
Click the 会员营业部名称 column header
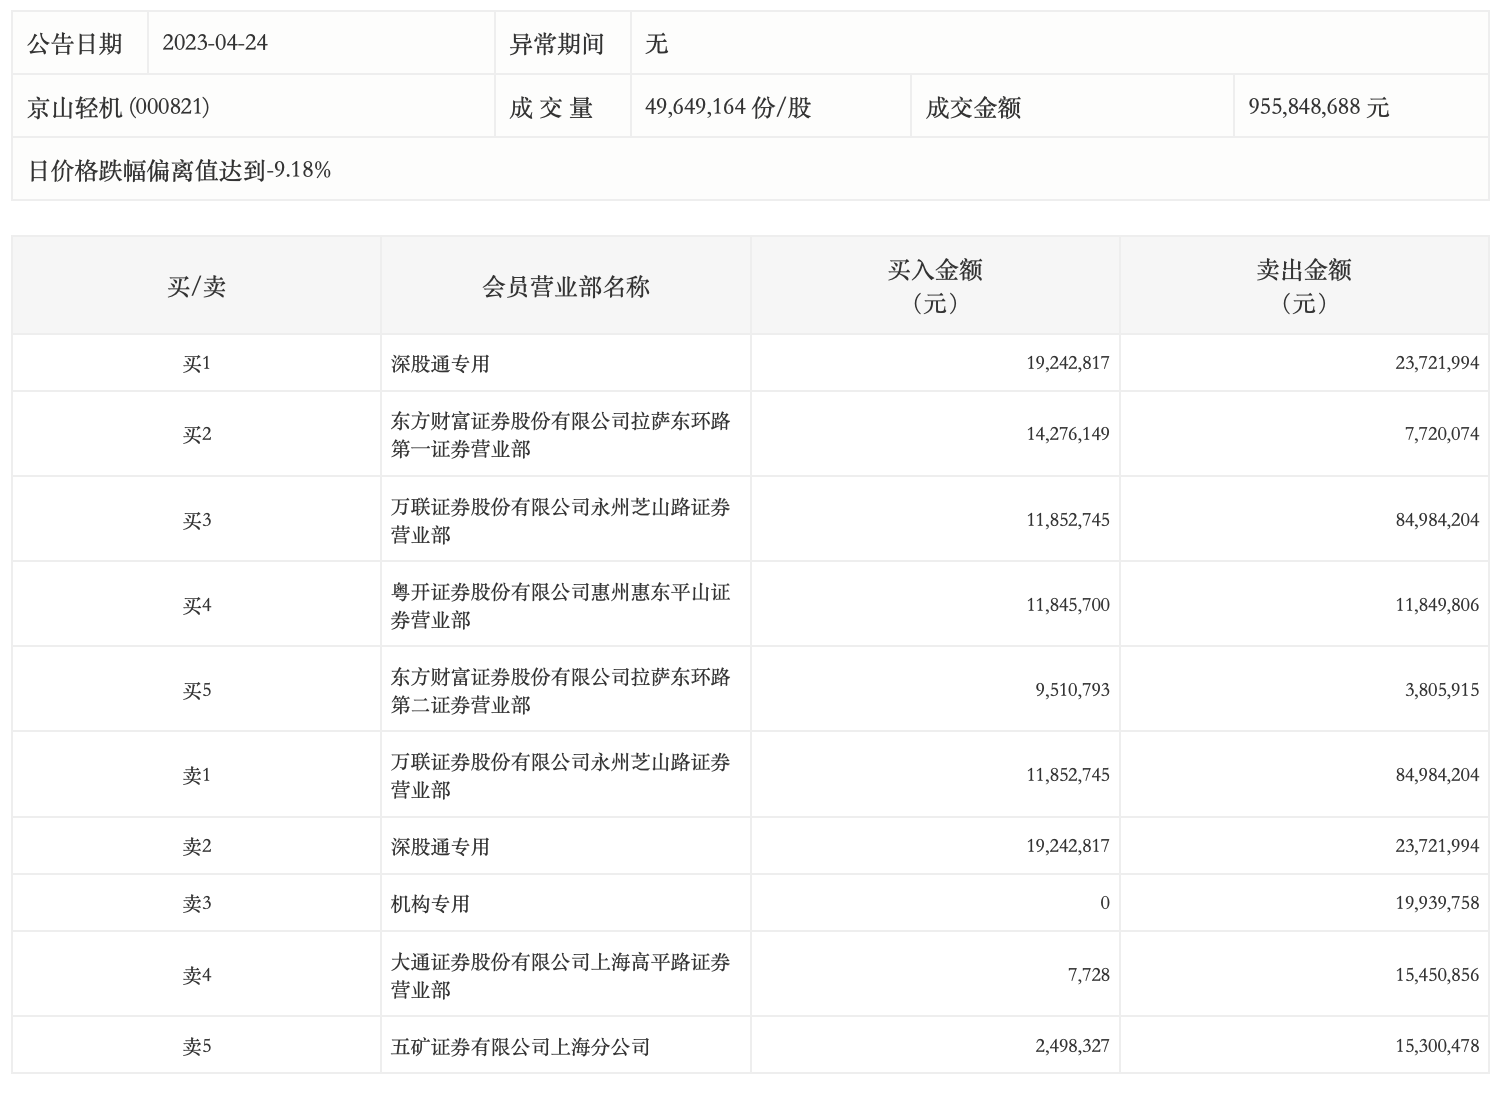coord(565,287)
